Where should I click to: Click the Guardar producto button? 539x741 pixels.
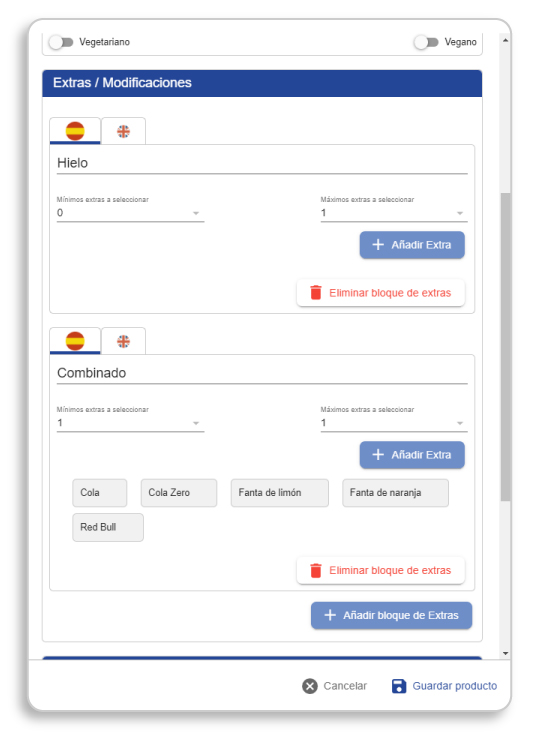tap(445, 686)
